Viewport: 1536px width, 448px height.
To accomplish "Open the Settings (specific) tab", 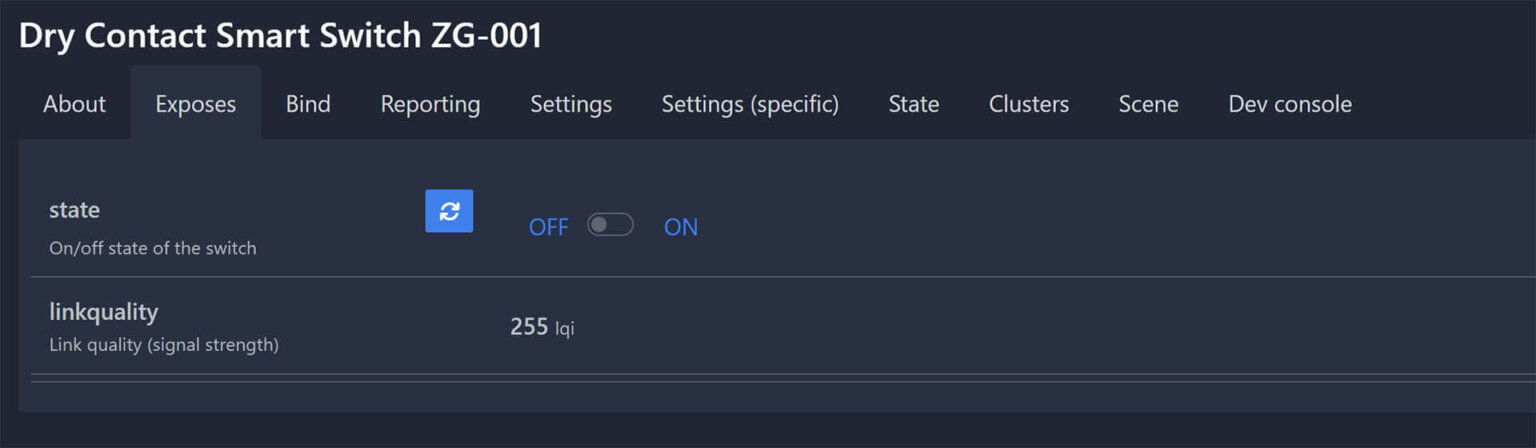I will click(x=750, y=104).
